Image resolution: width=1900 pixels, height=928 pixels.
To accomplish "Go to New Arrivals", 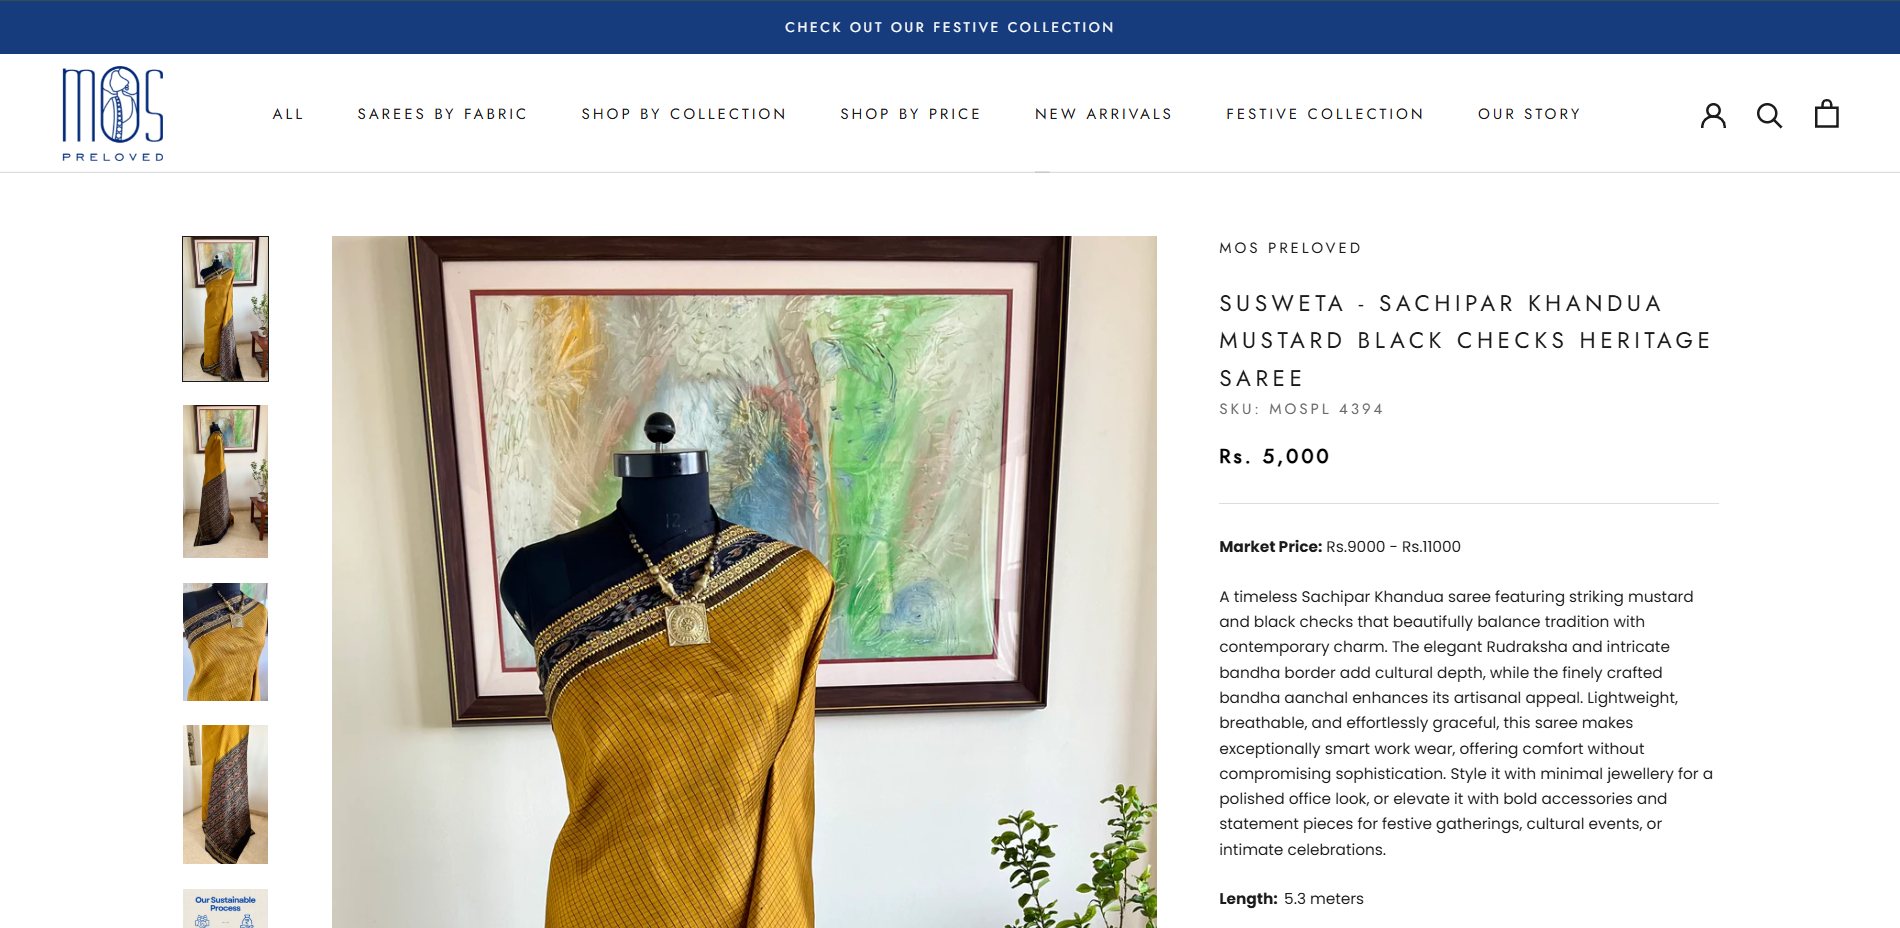I will (x=1103, y=114).
